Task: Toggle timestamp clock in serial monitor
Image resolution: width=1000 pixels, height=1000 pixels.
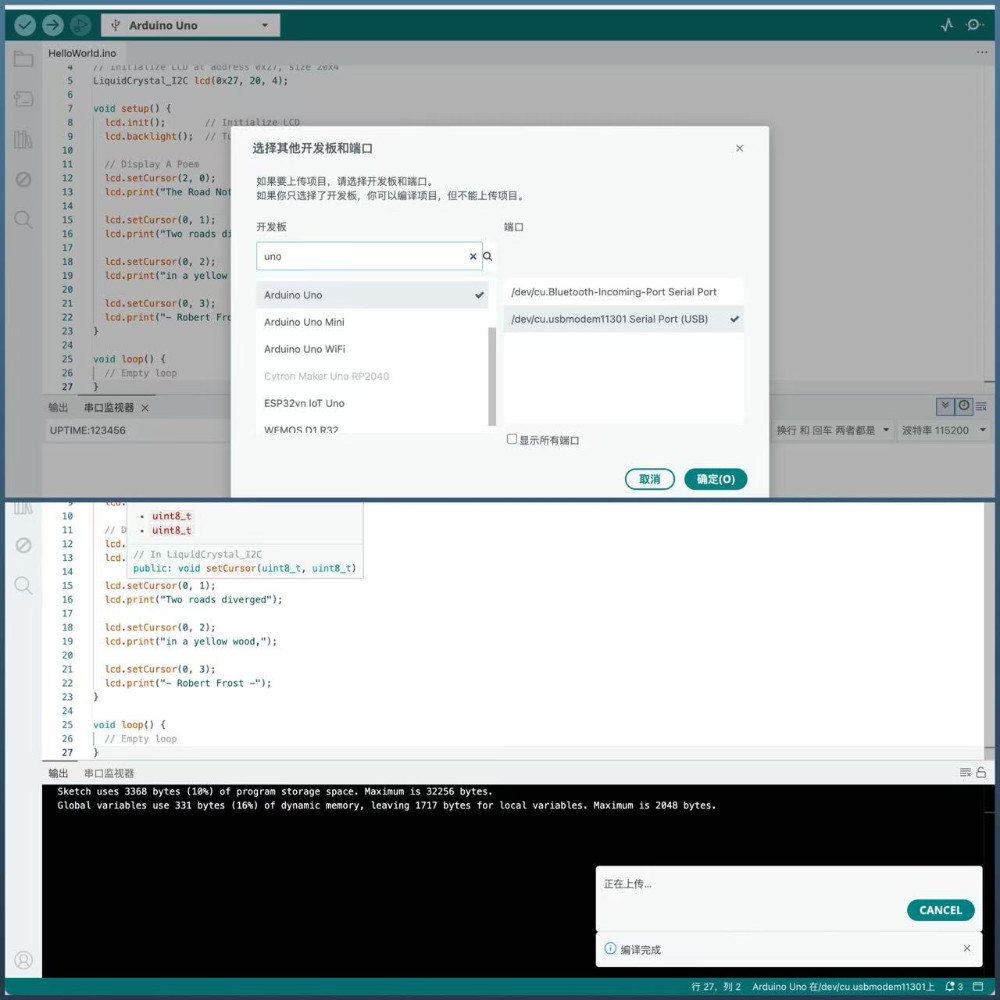Action: 964,406
